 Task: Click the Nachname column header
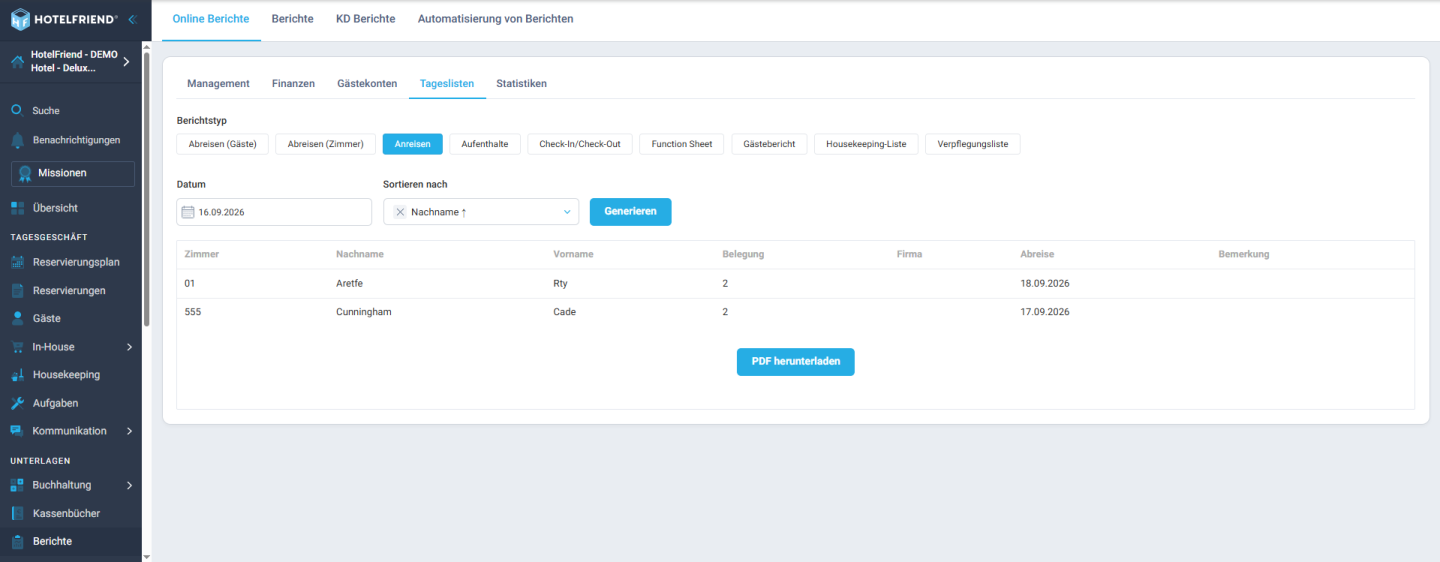coord(360,254)
